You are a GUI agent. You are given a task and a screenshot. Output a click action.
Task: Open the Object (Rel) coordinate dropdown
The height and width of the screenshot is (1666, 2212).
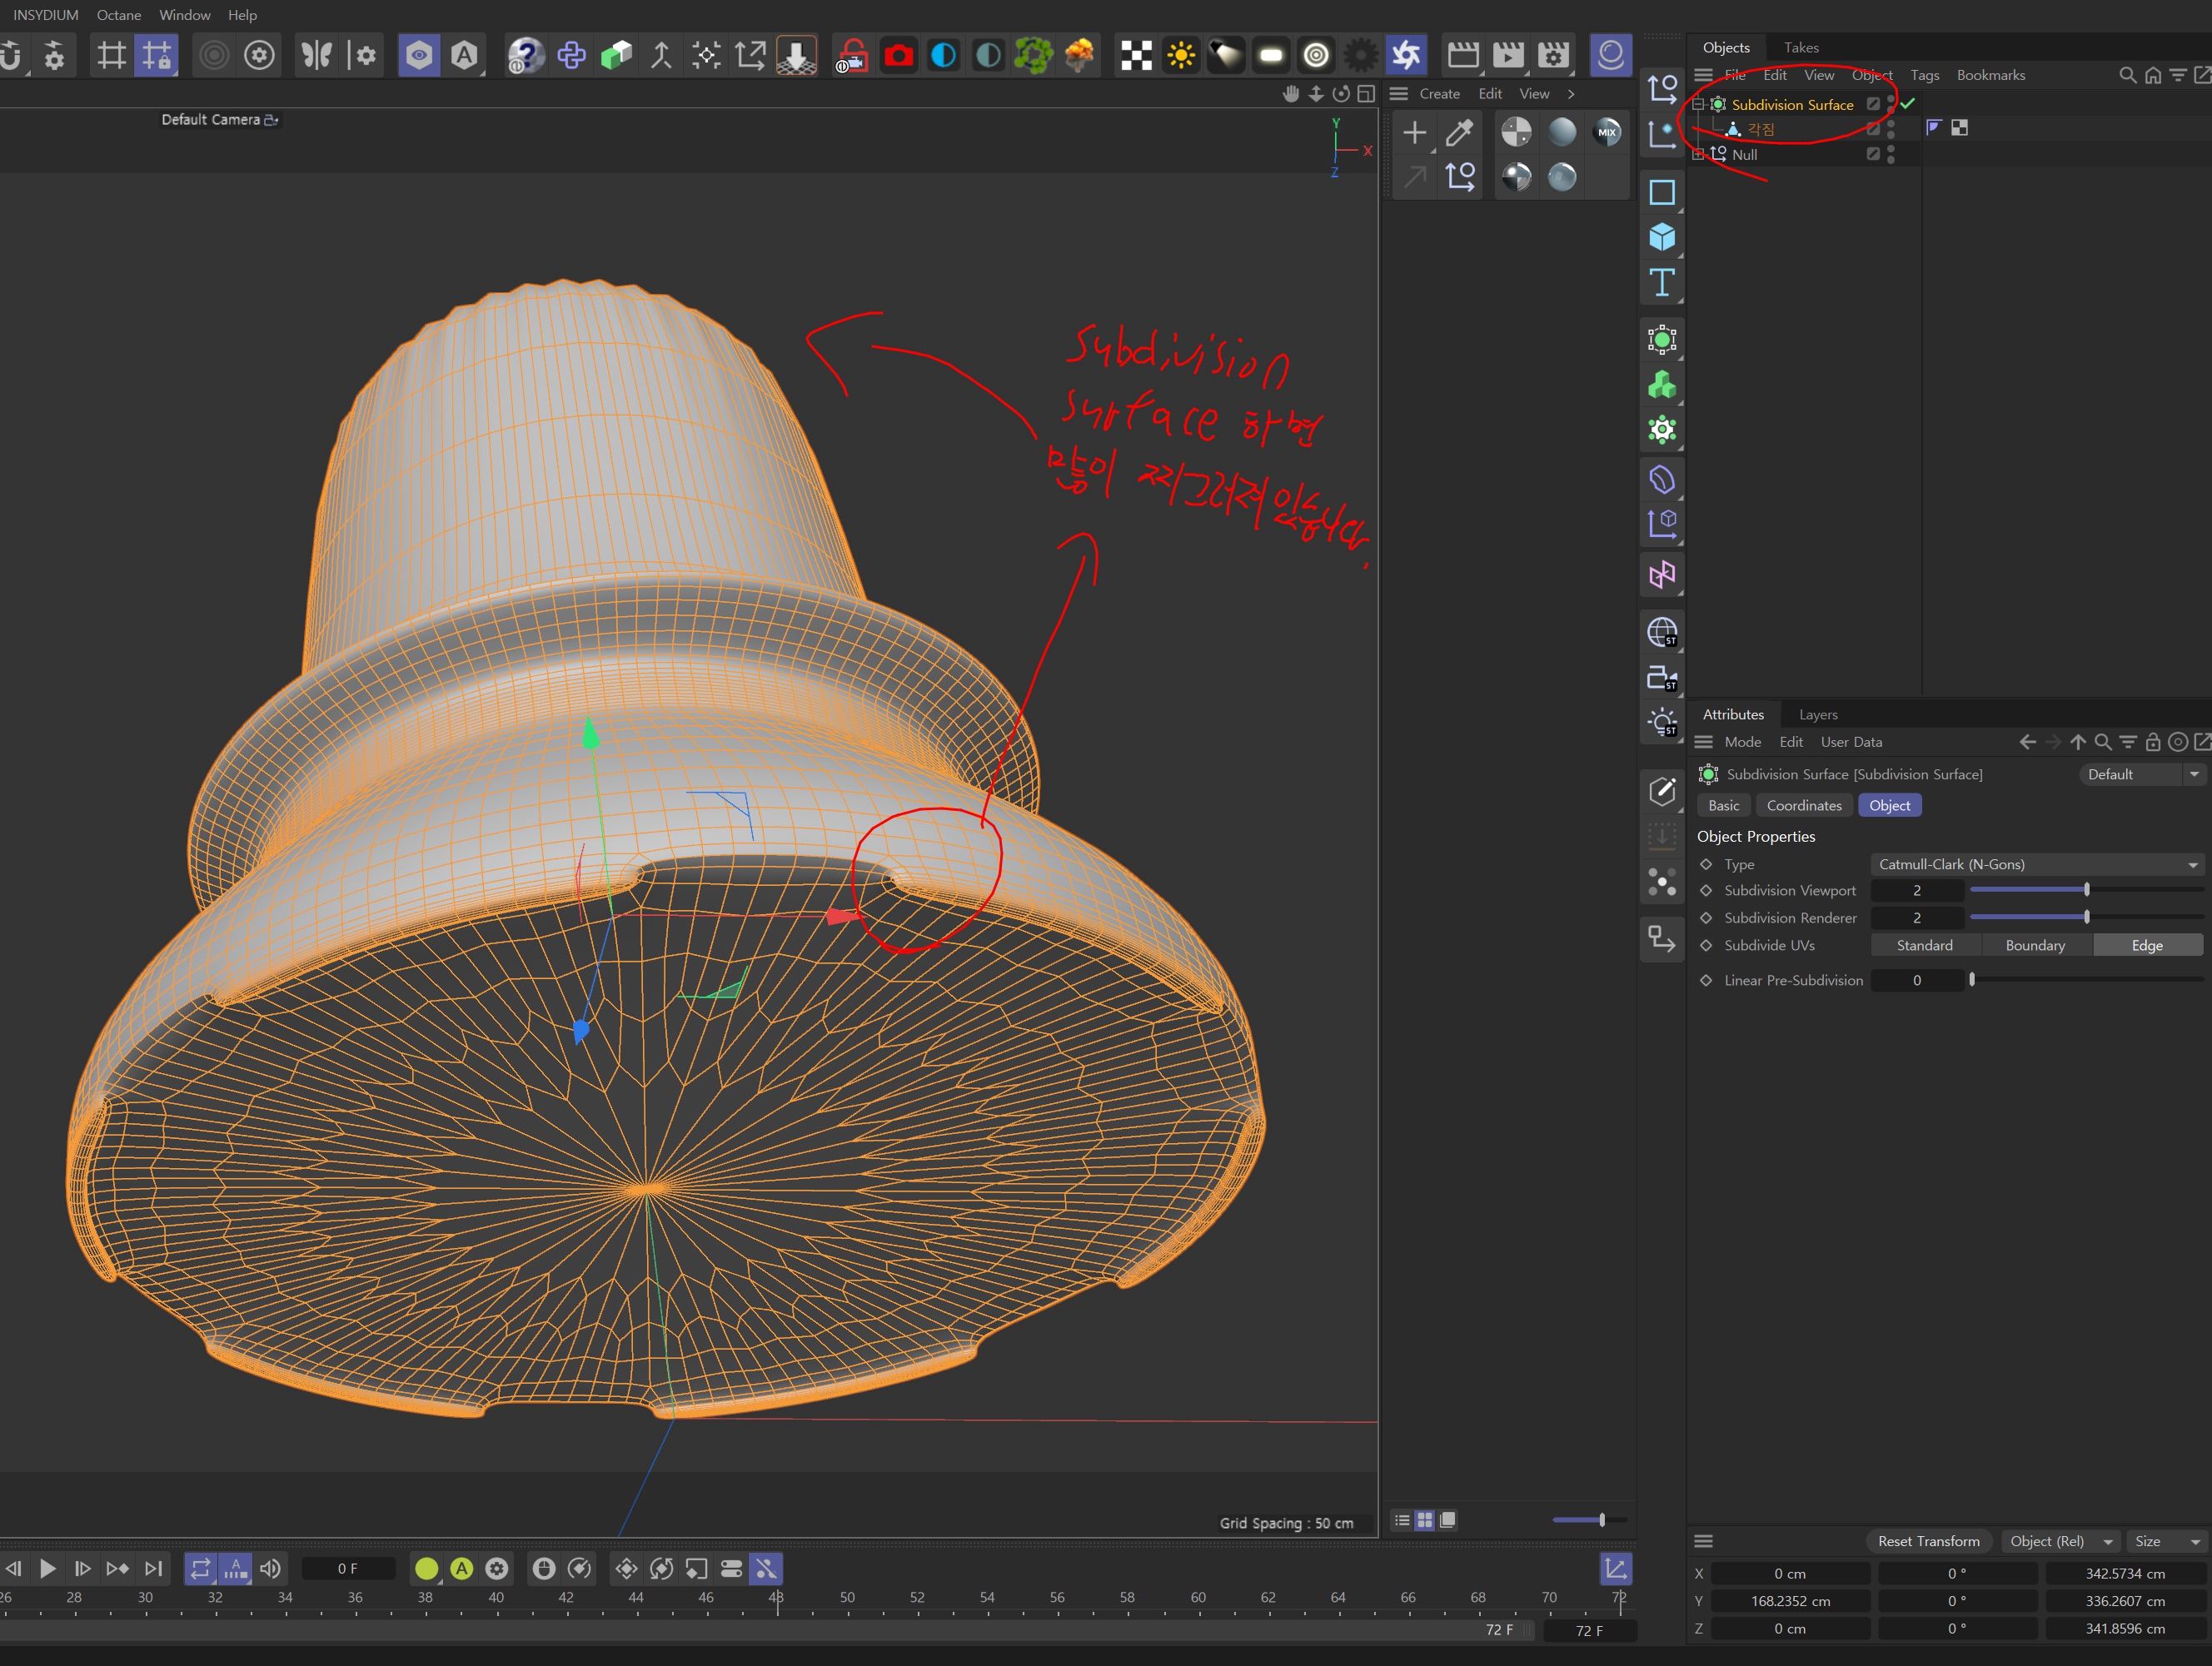point(2060,1541)
